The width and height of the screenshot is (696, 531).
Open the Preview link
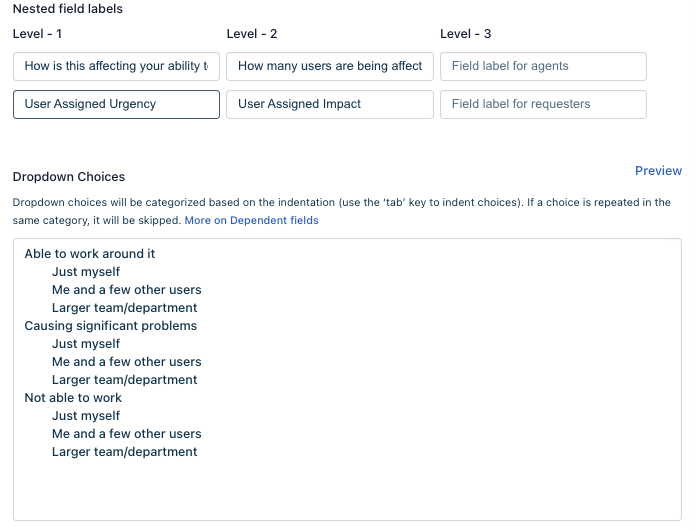(658, 171)
